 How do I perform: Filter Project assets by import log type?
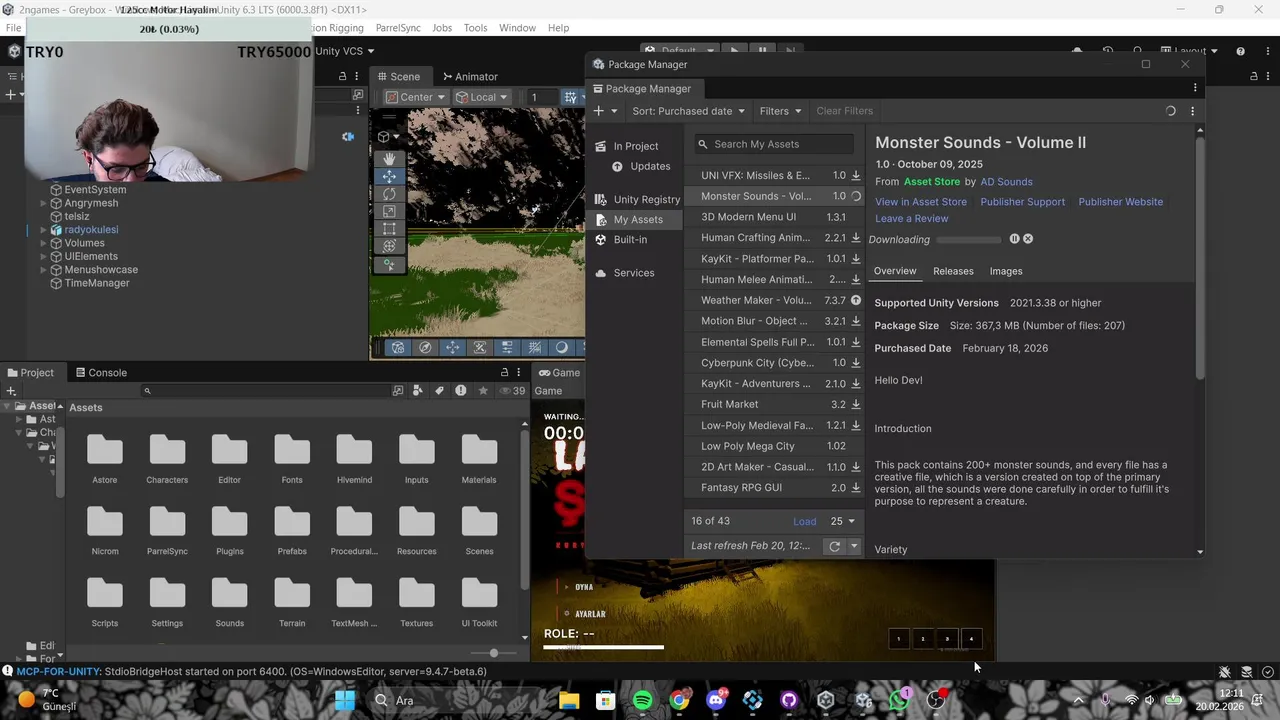tap(461, 391)
